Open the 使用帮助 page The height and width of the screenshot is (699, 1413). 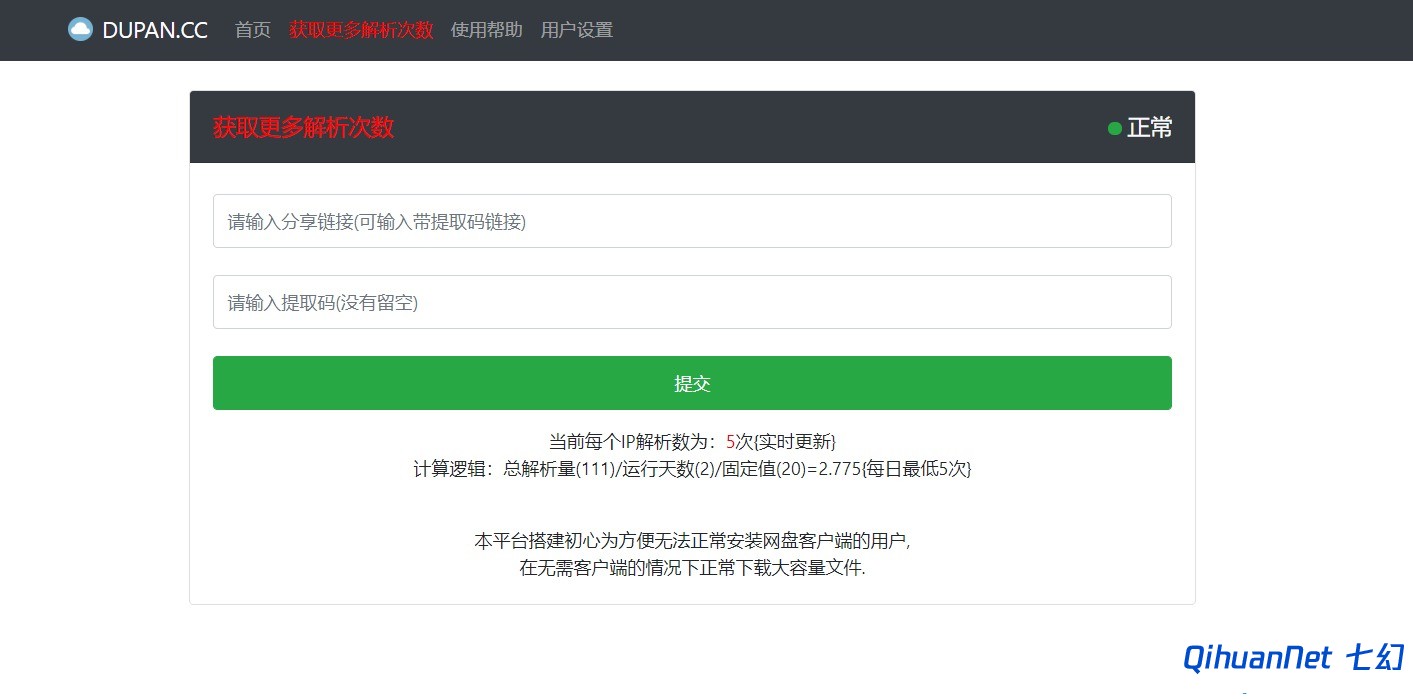coord(487,30)
